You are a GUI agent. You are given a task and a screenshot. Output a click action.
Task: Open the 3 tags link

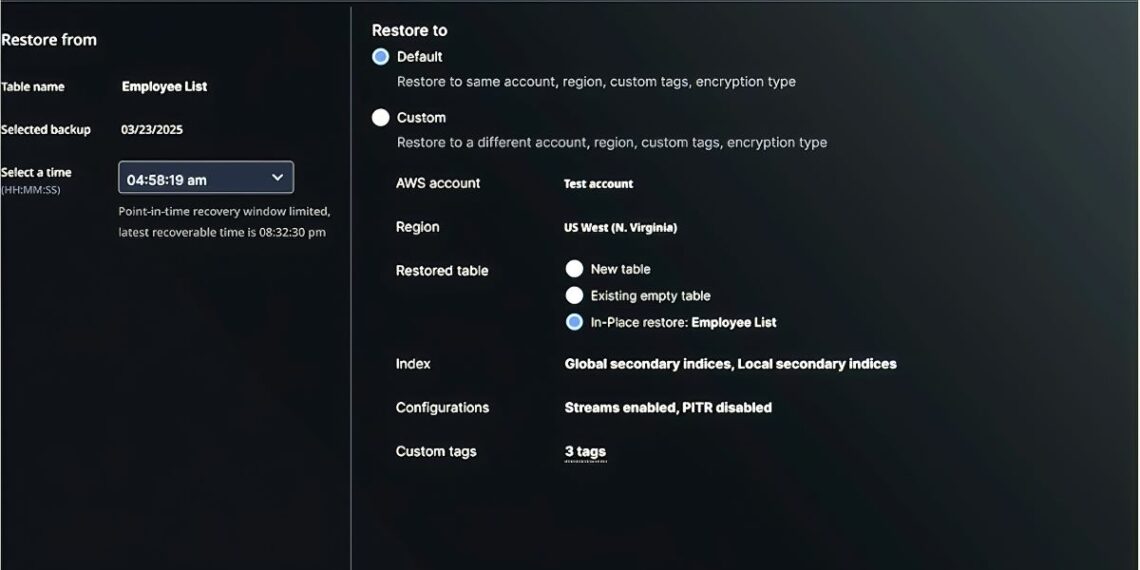(x=585, y=452)
